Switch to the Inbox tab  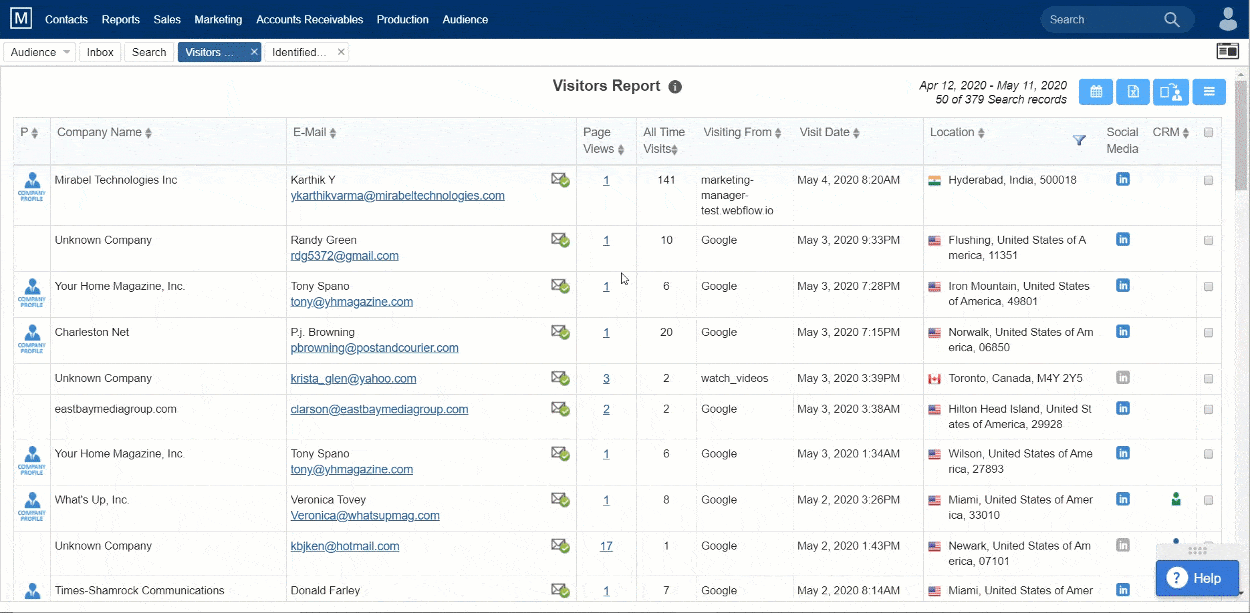tap(100, 52)
